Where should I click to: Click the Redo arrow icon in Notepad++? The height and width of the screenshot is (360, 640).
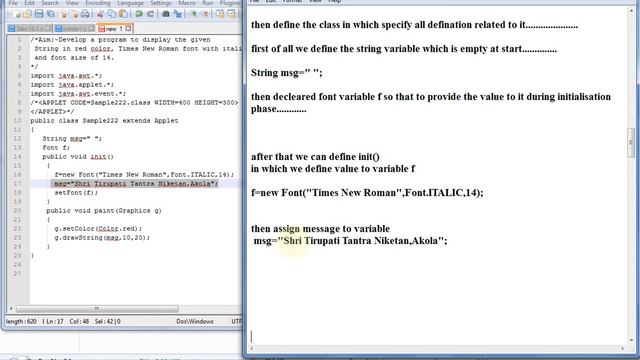point(150,14)
